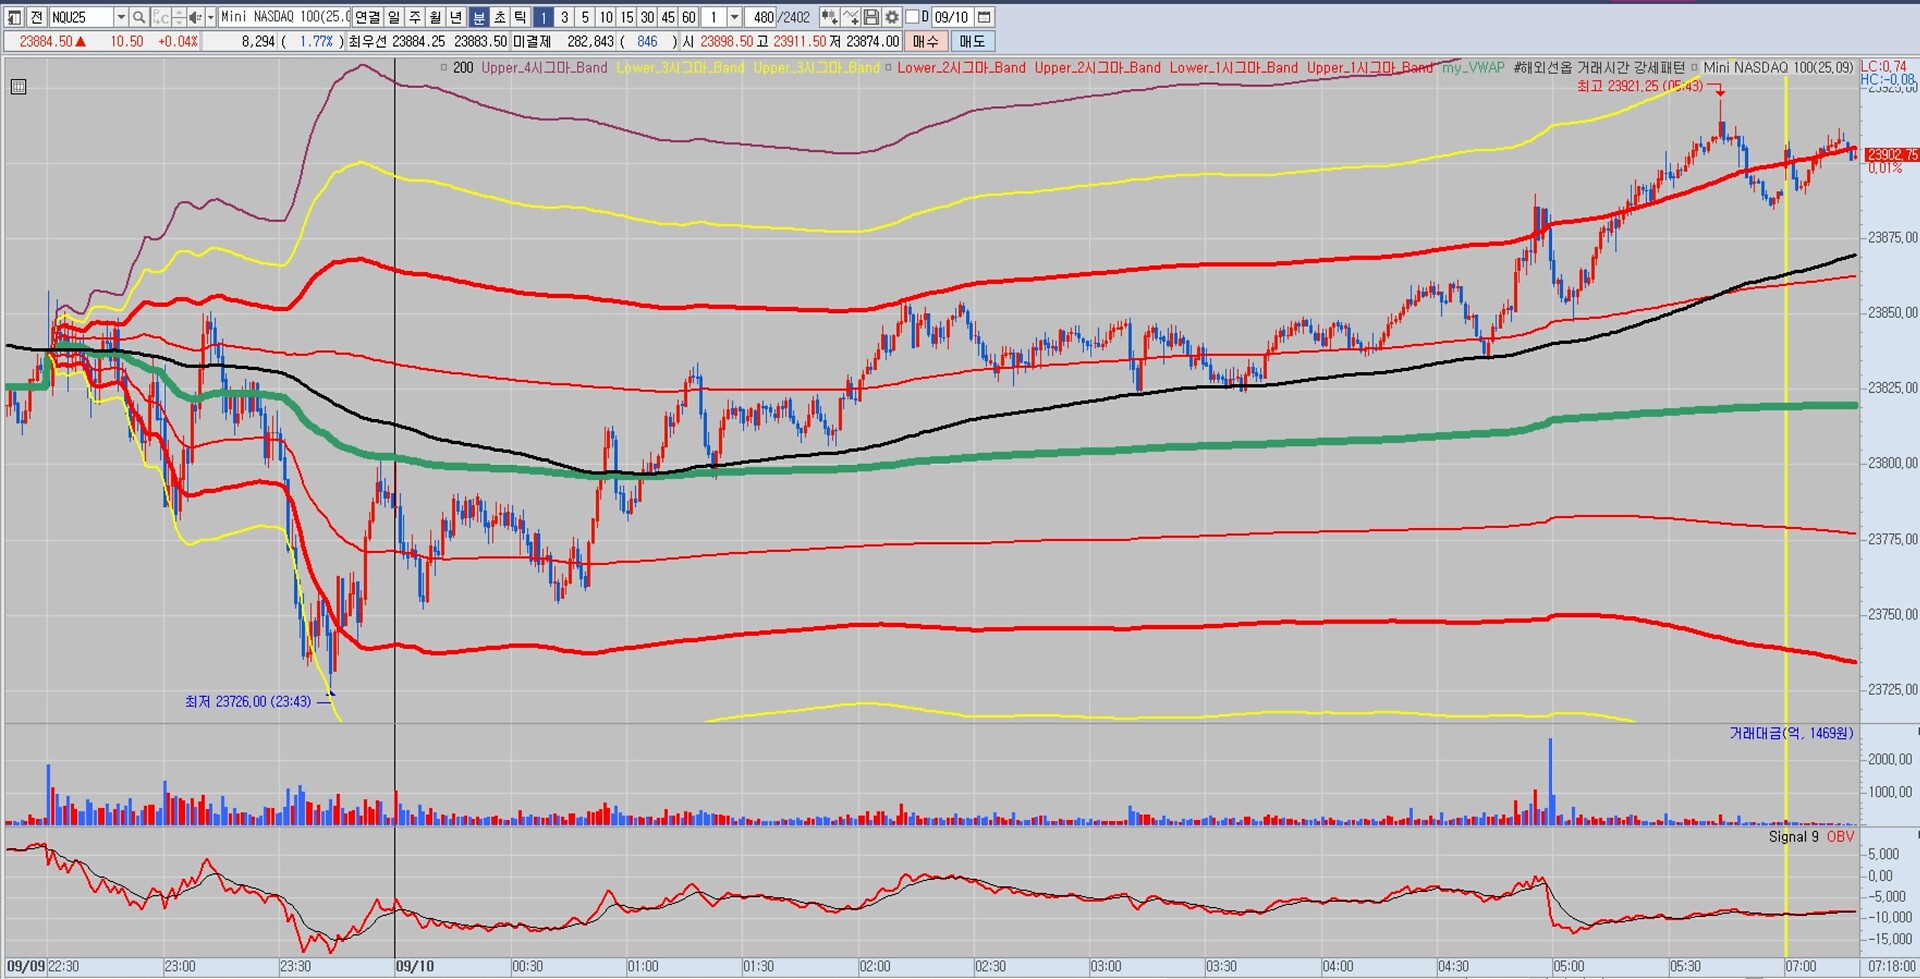1920x979 pixels.
Task: Click the Lower_2시그마_Band legend label
Action: point(961,68)
